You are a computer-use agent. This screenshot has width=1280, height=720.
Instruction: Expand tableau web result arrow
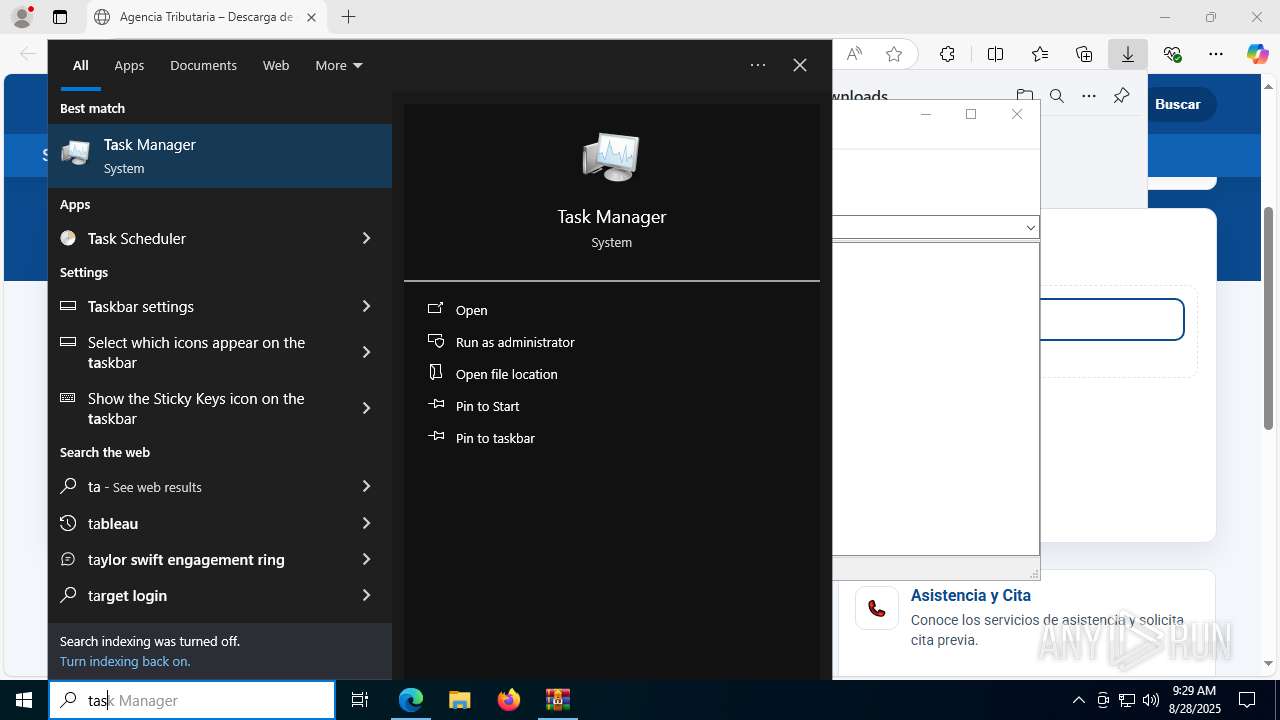(366, 523)
